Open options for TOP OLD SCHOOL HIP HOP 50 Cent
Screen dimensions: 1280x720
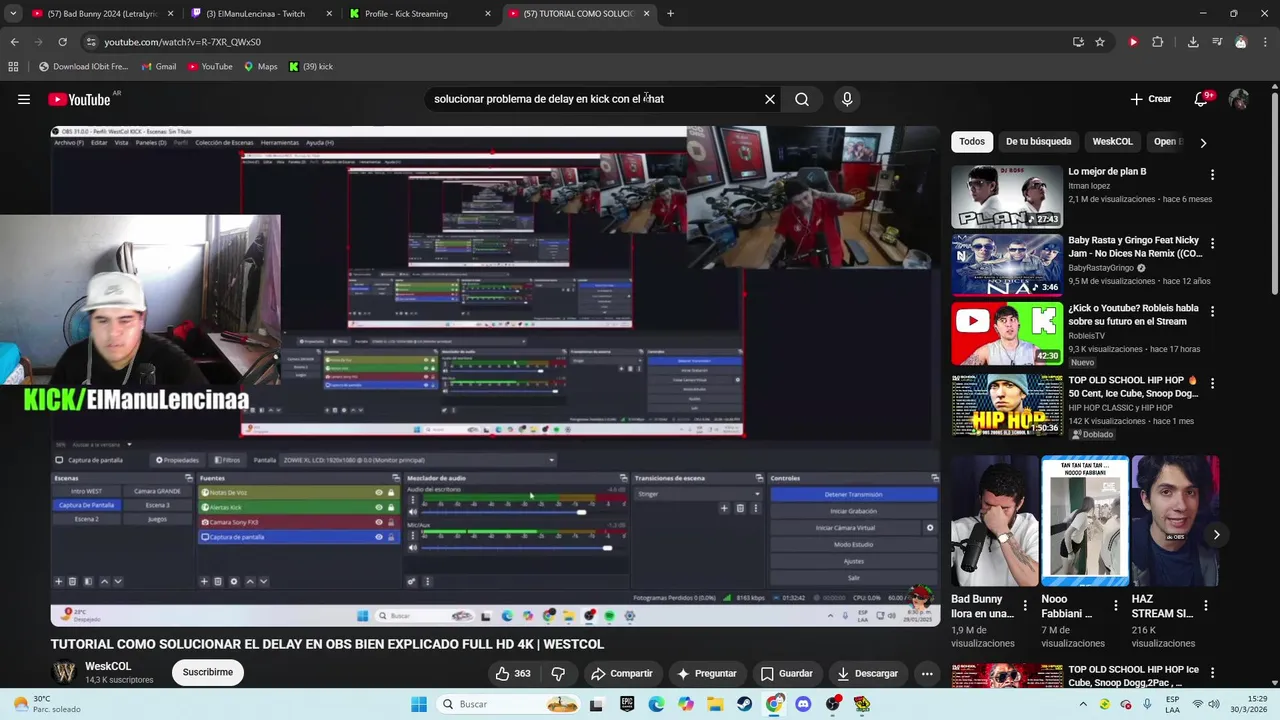[x=1212, y=383]
